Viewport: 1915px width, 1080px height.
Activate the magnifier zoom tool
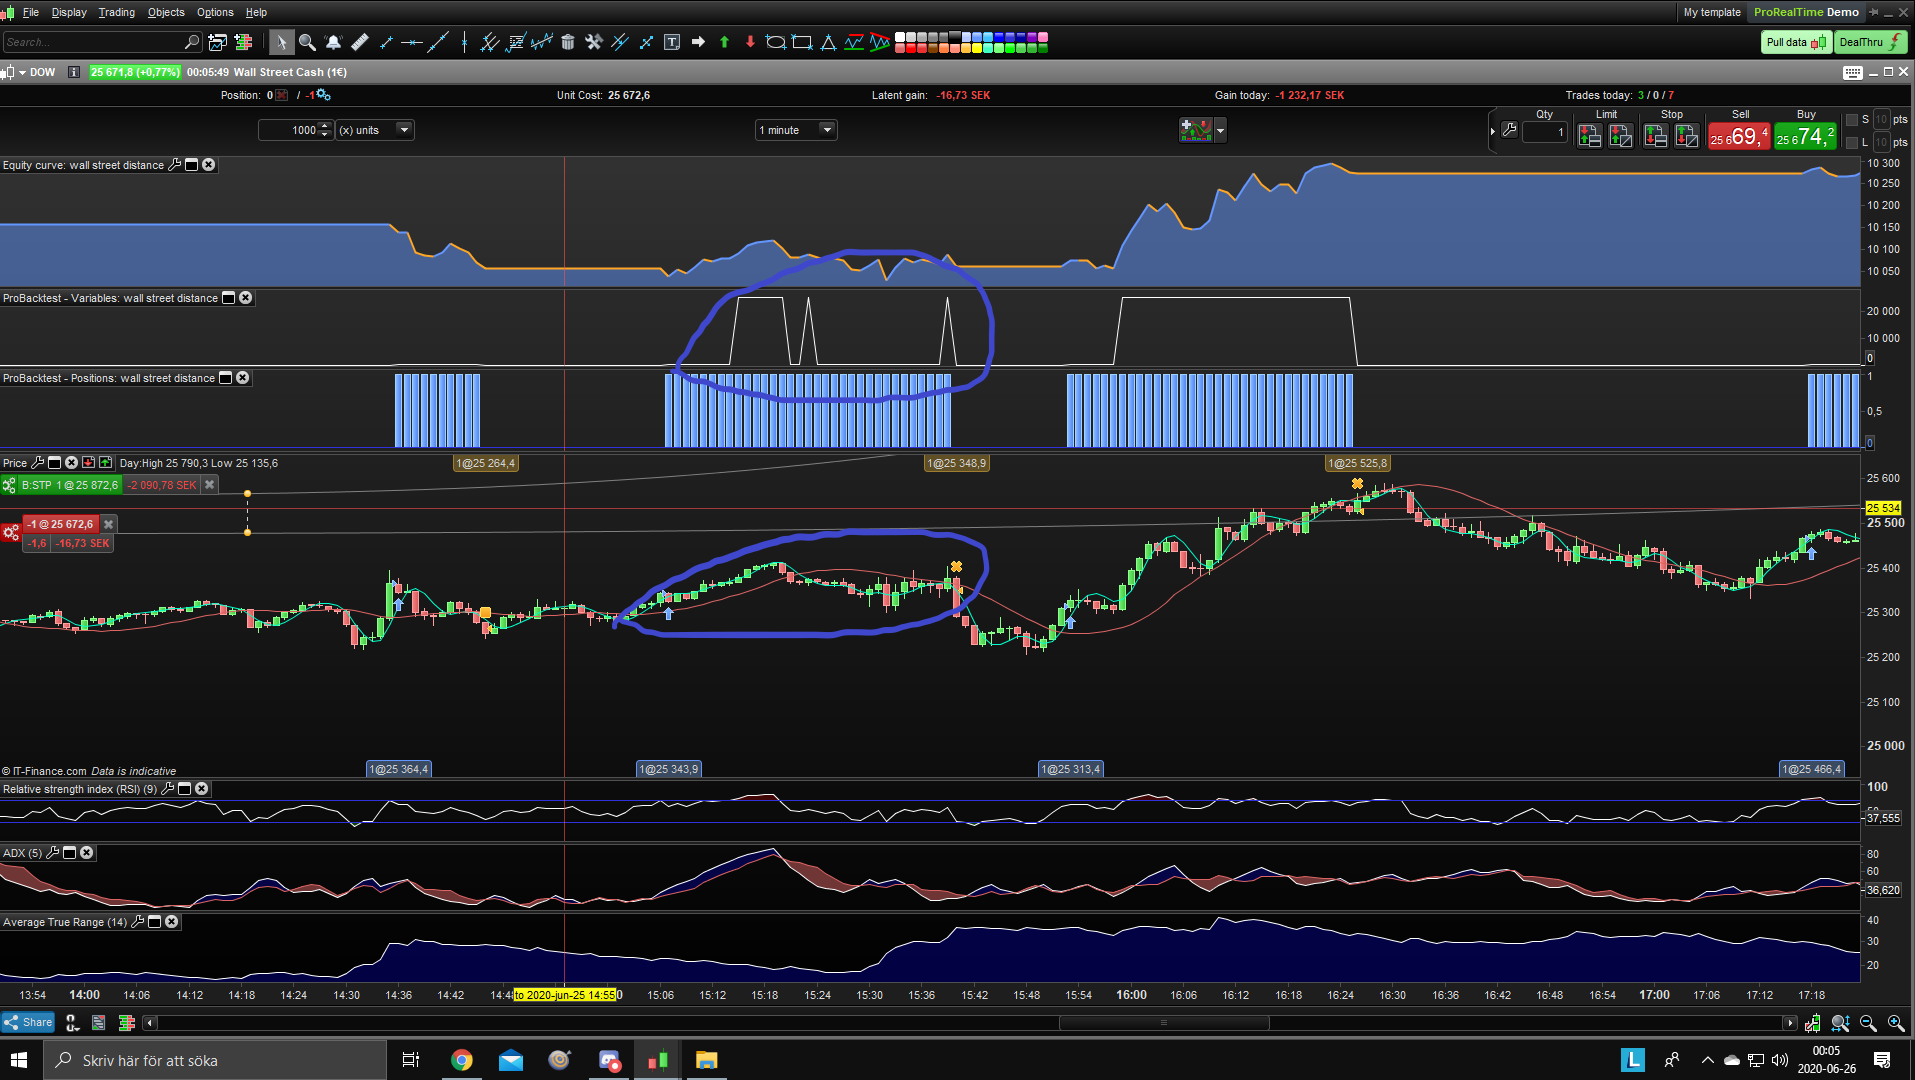(x=307, y=42)
